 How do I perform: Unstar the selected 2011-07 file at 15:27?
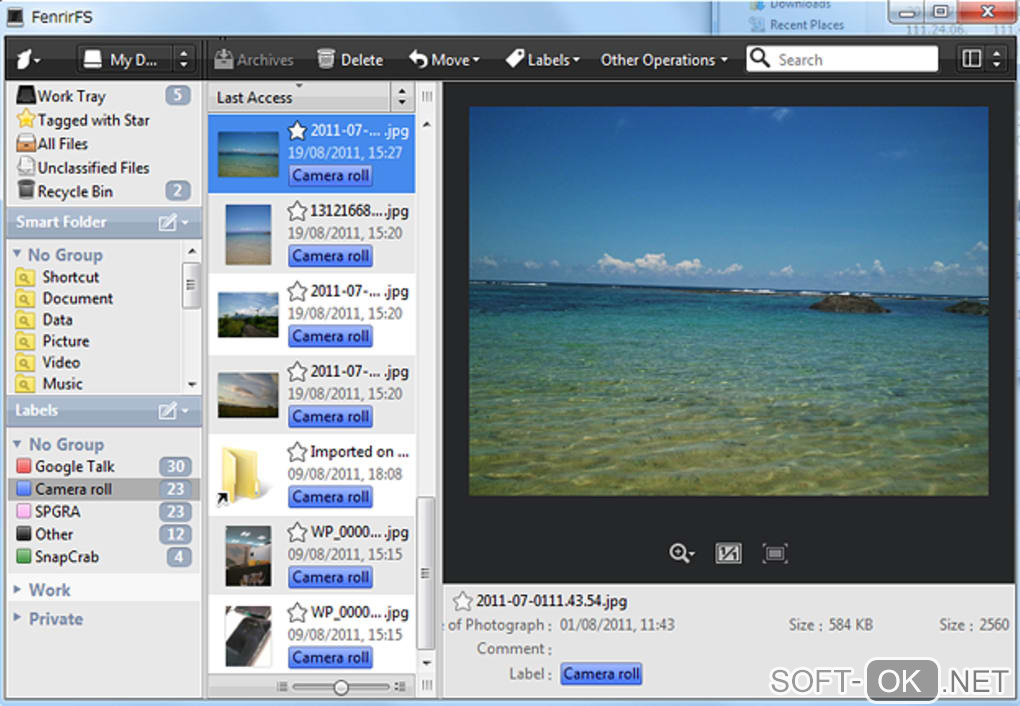coord(297,131)
